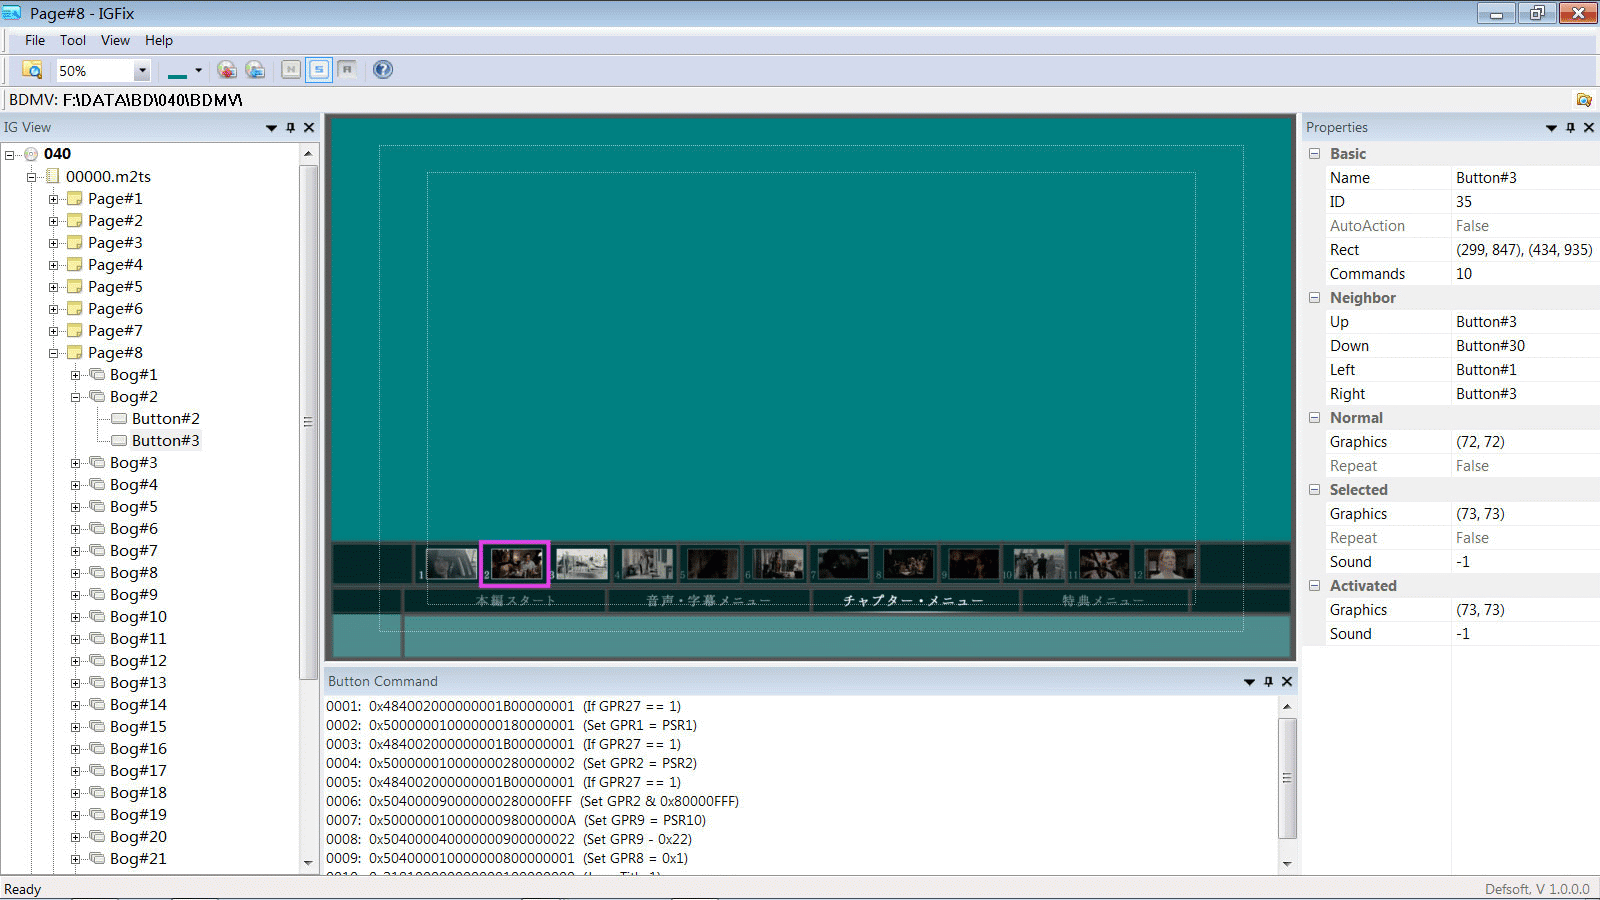Image resolution: width=1600 pixels, height=900 pixels.
Task: Click the import graphics disc icon
Action: point(255,70)
